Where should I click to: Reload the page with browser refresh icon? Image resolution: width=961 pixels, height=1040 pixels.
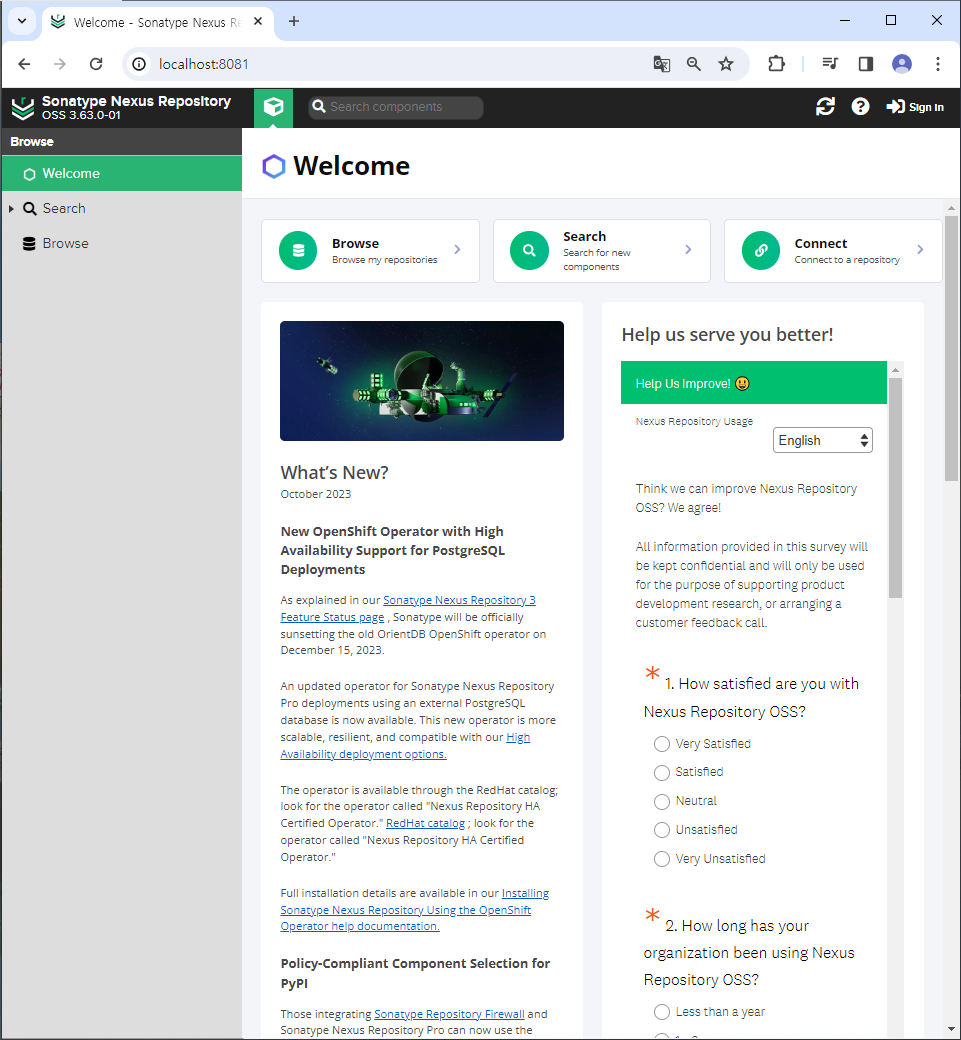96,64
